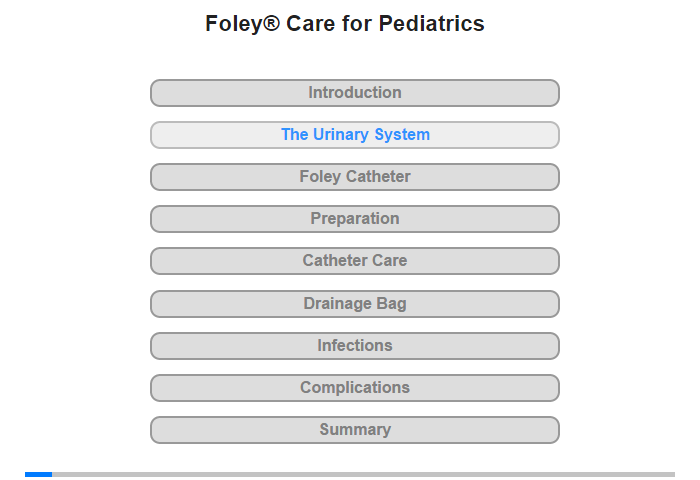Go to the Summary section

point(354,430)
